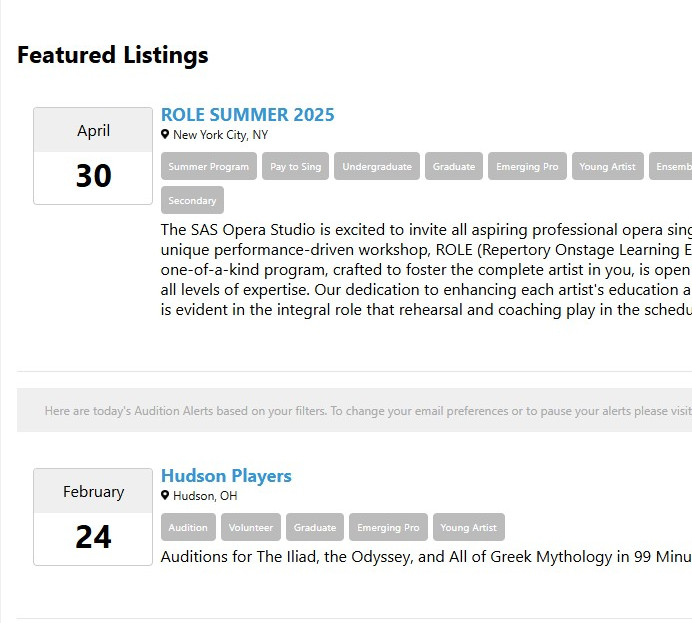Screen dimensions: 692x623
Task: Click the partially visible Ensemble tag
Action: point(671,166)
